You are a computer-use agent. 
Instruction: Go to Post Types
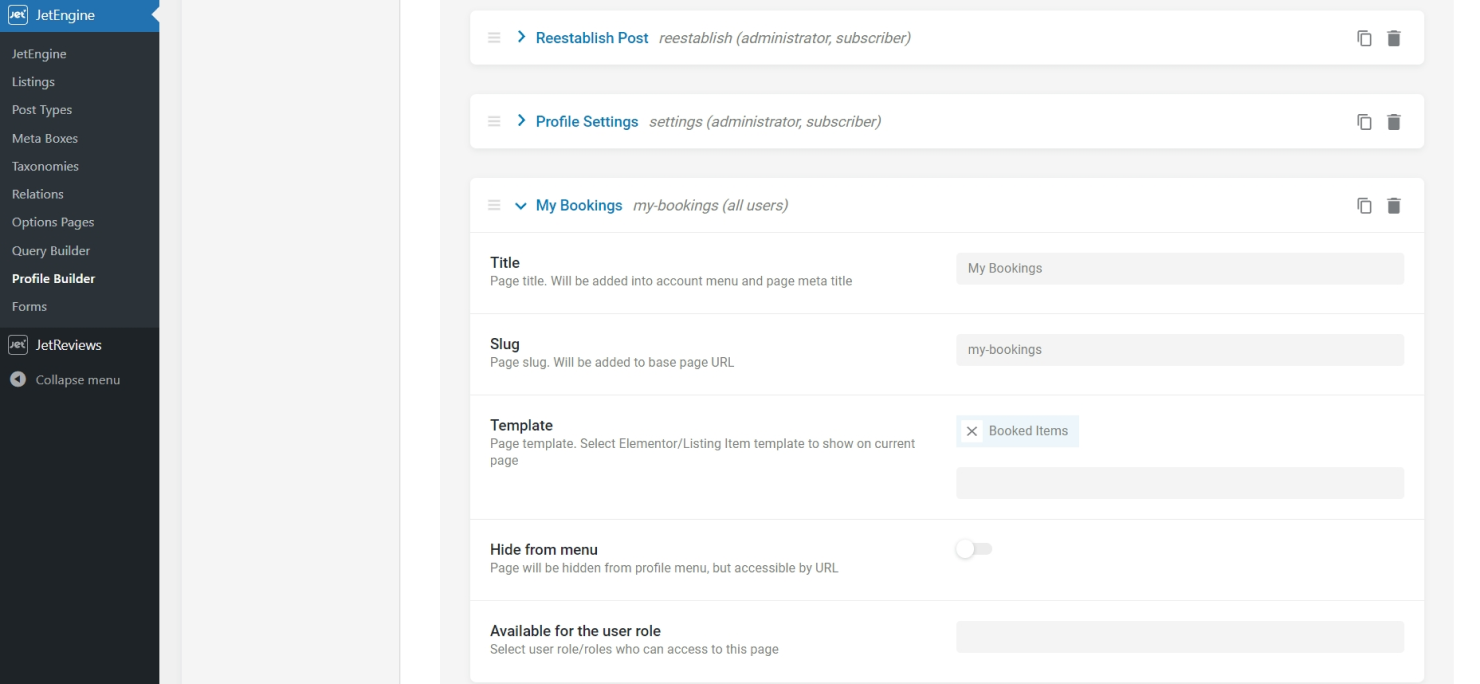tap(42, 110)
